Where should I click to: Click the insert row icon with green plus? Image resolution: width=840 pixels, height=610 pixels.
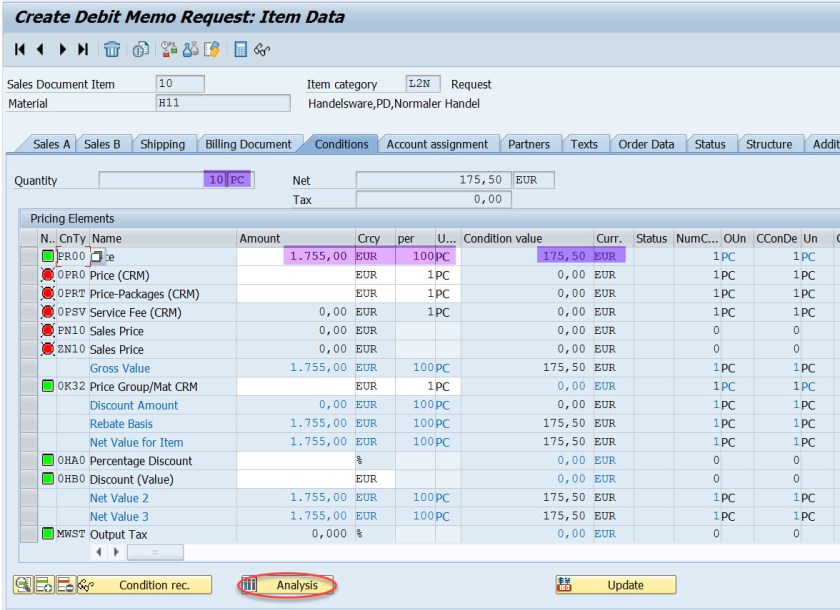point(44,585)
